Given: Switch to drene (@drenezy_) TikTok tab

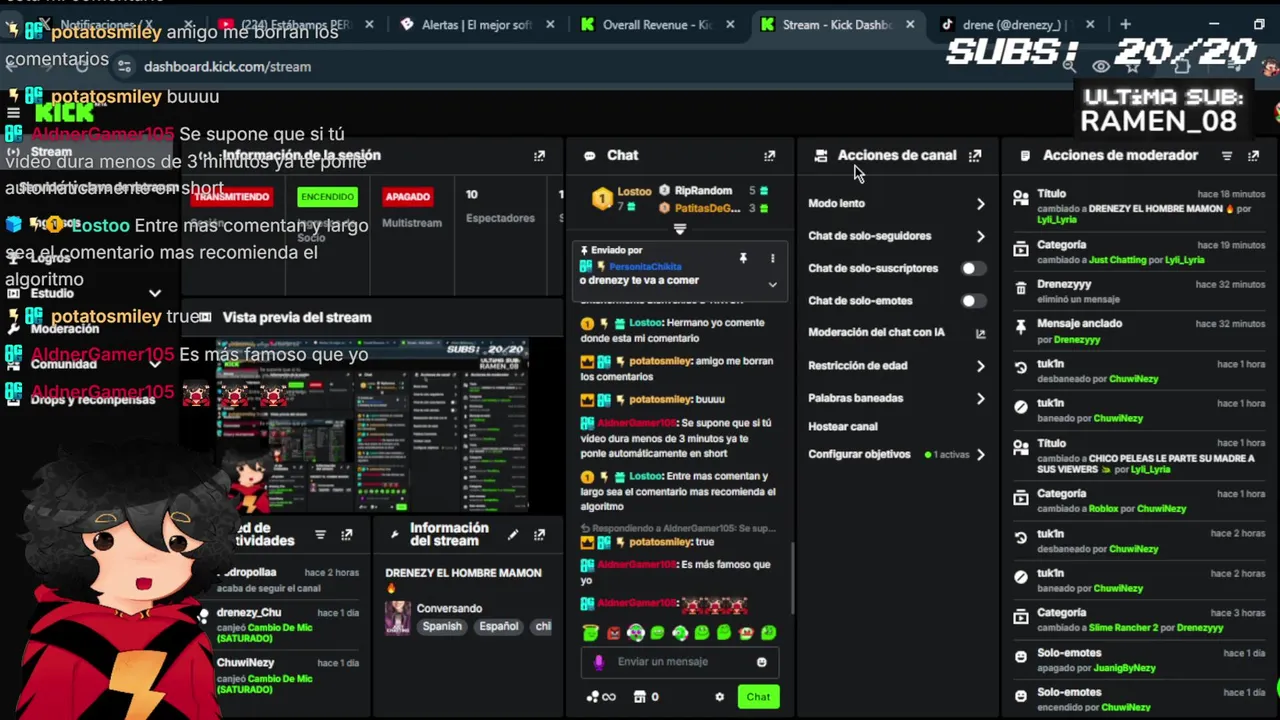Looking at the screenshot, I should (1016, 24).
